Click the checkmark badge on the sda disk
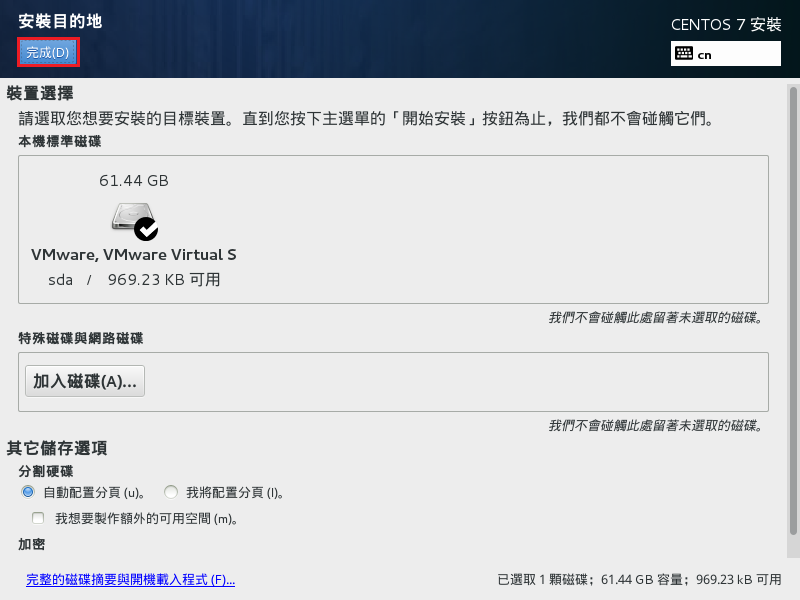 [146, 229]
